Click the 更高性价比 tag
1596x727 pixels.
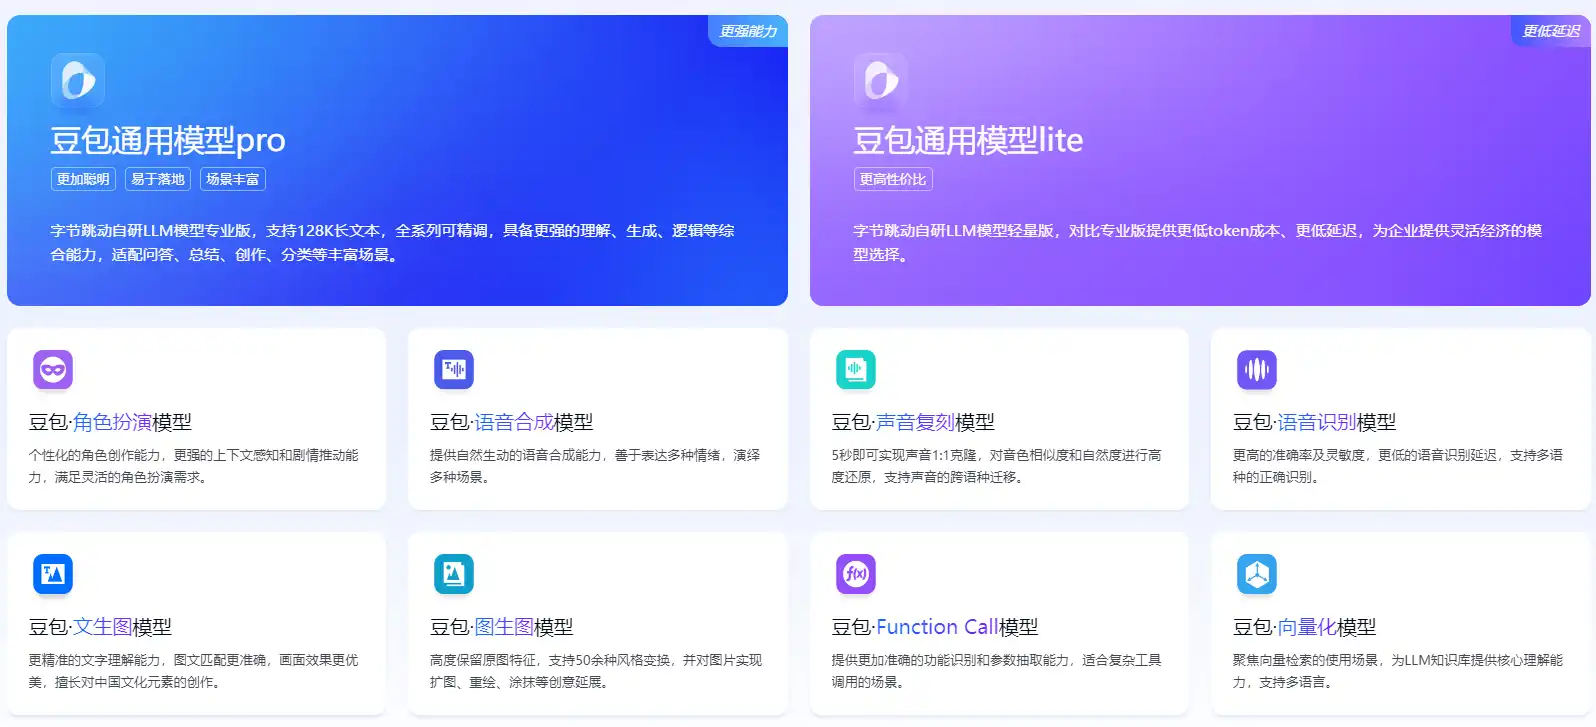click(893, 179)
